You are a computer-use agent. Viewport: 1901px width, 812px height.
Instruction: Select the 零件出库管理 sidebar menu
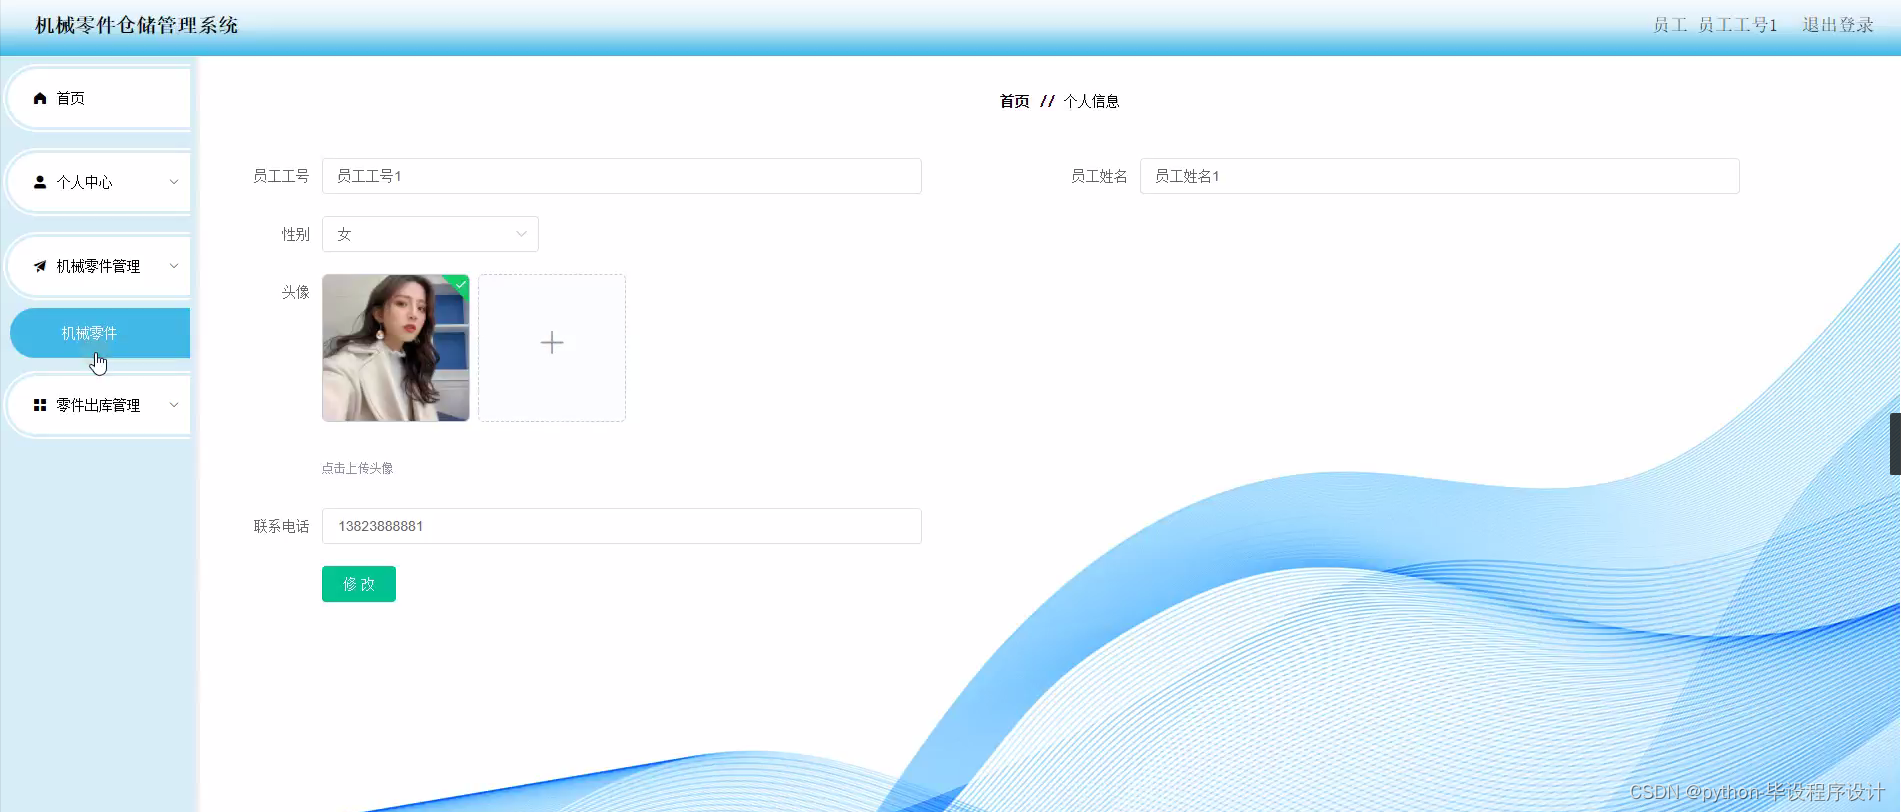tap(98, 405)
